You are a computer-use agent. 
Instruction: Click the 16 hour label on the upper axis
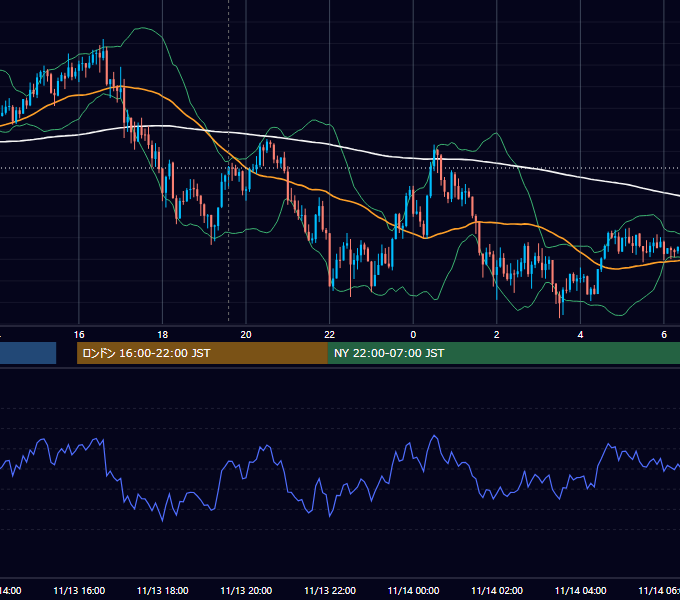tap(79, 335)
